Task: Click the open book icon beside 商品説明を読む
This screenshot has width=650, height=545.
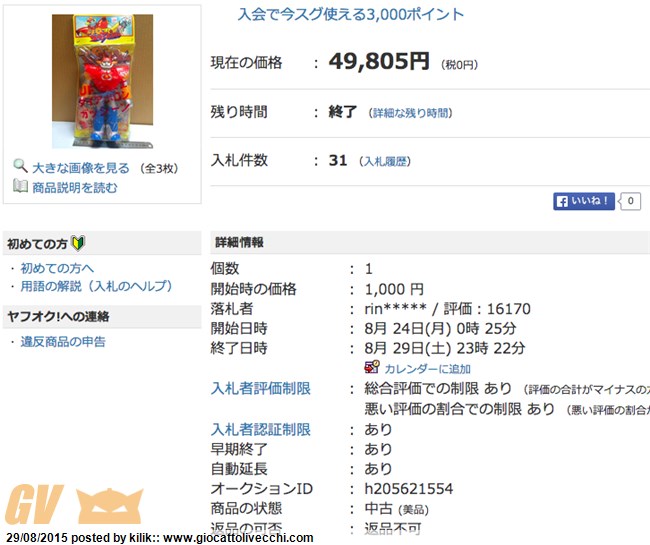Action: pyautogui.click(x=20, y=186)
